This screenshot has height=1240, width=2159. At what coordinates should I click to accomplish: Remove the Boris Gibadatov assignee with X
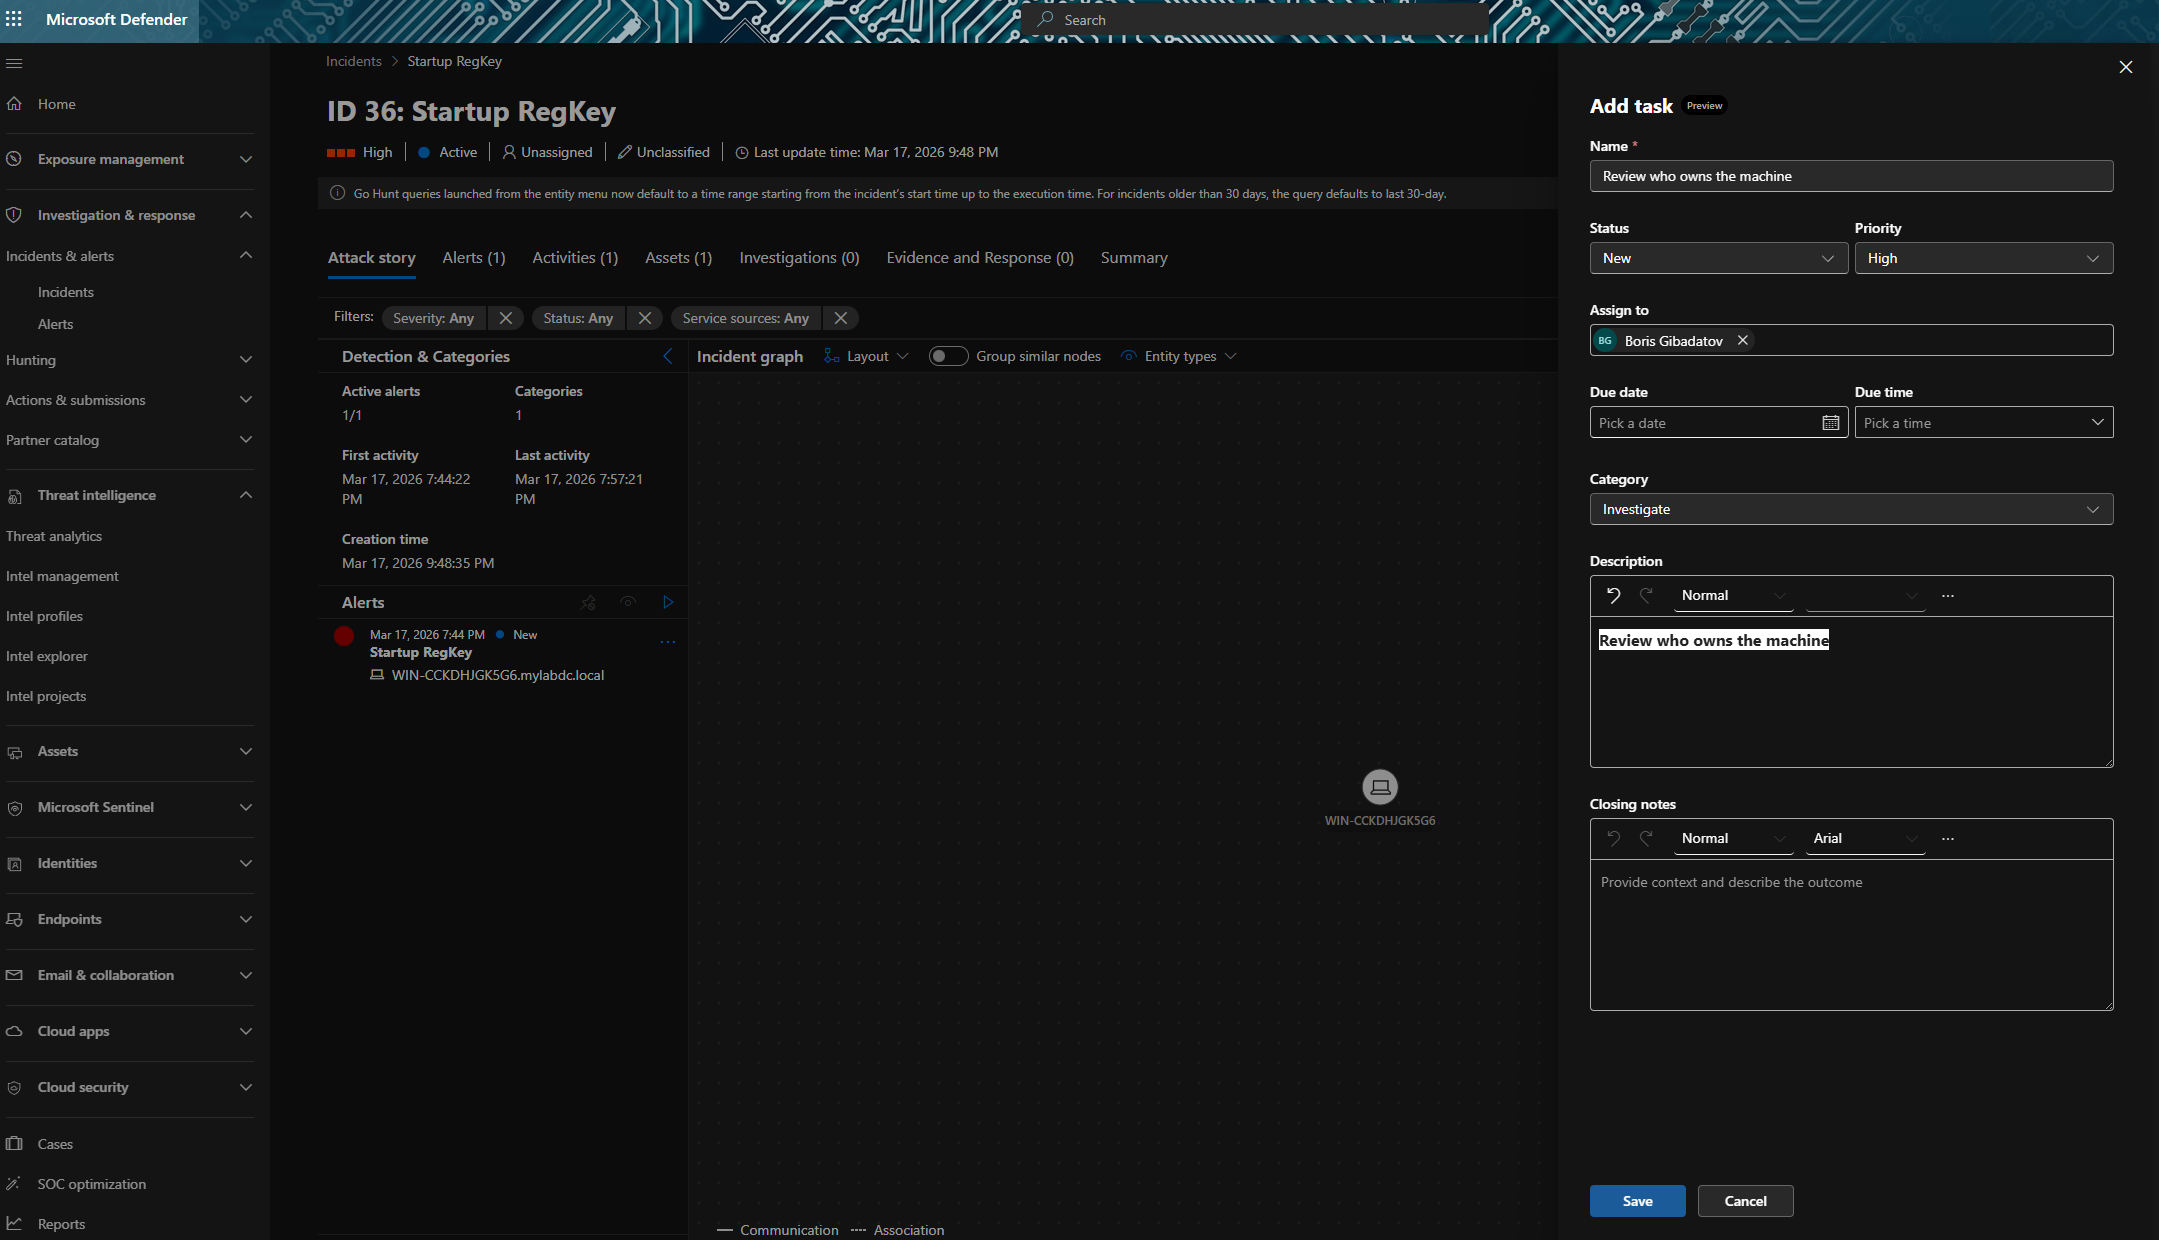click(x=1743, y=341)
